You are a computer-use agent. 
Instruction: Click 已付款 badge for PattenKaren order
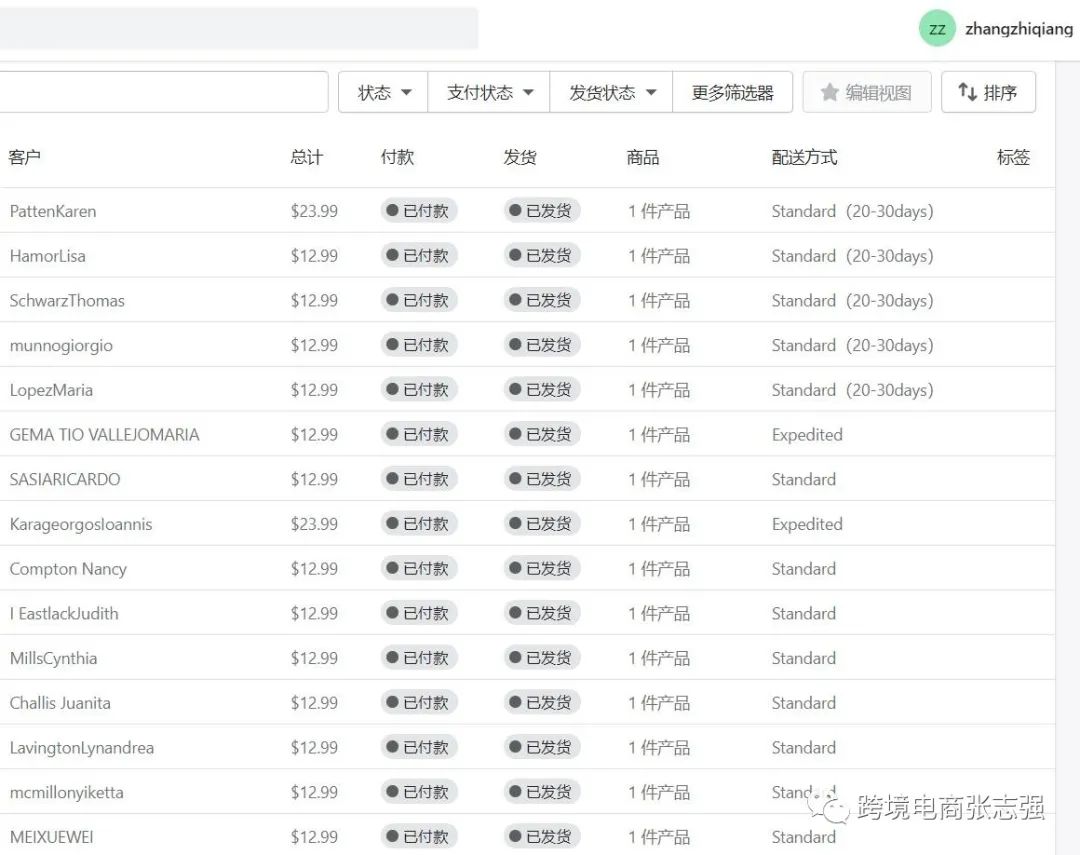point(419,211)
